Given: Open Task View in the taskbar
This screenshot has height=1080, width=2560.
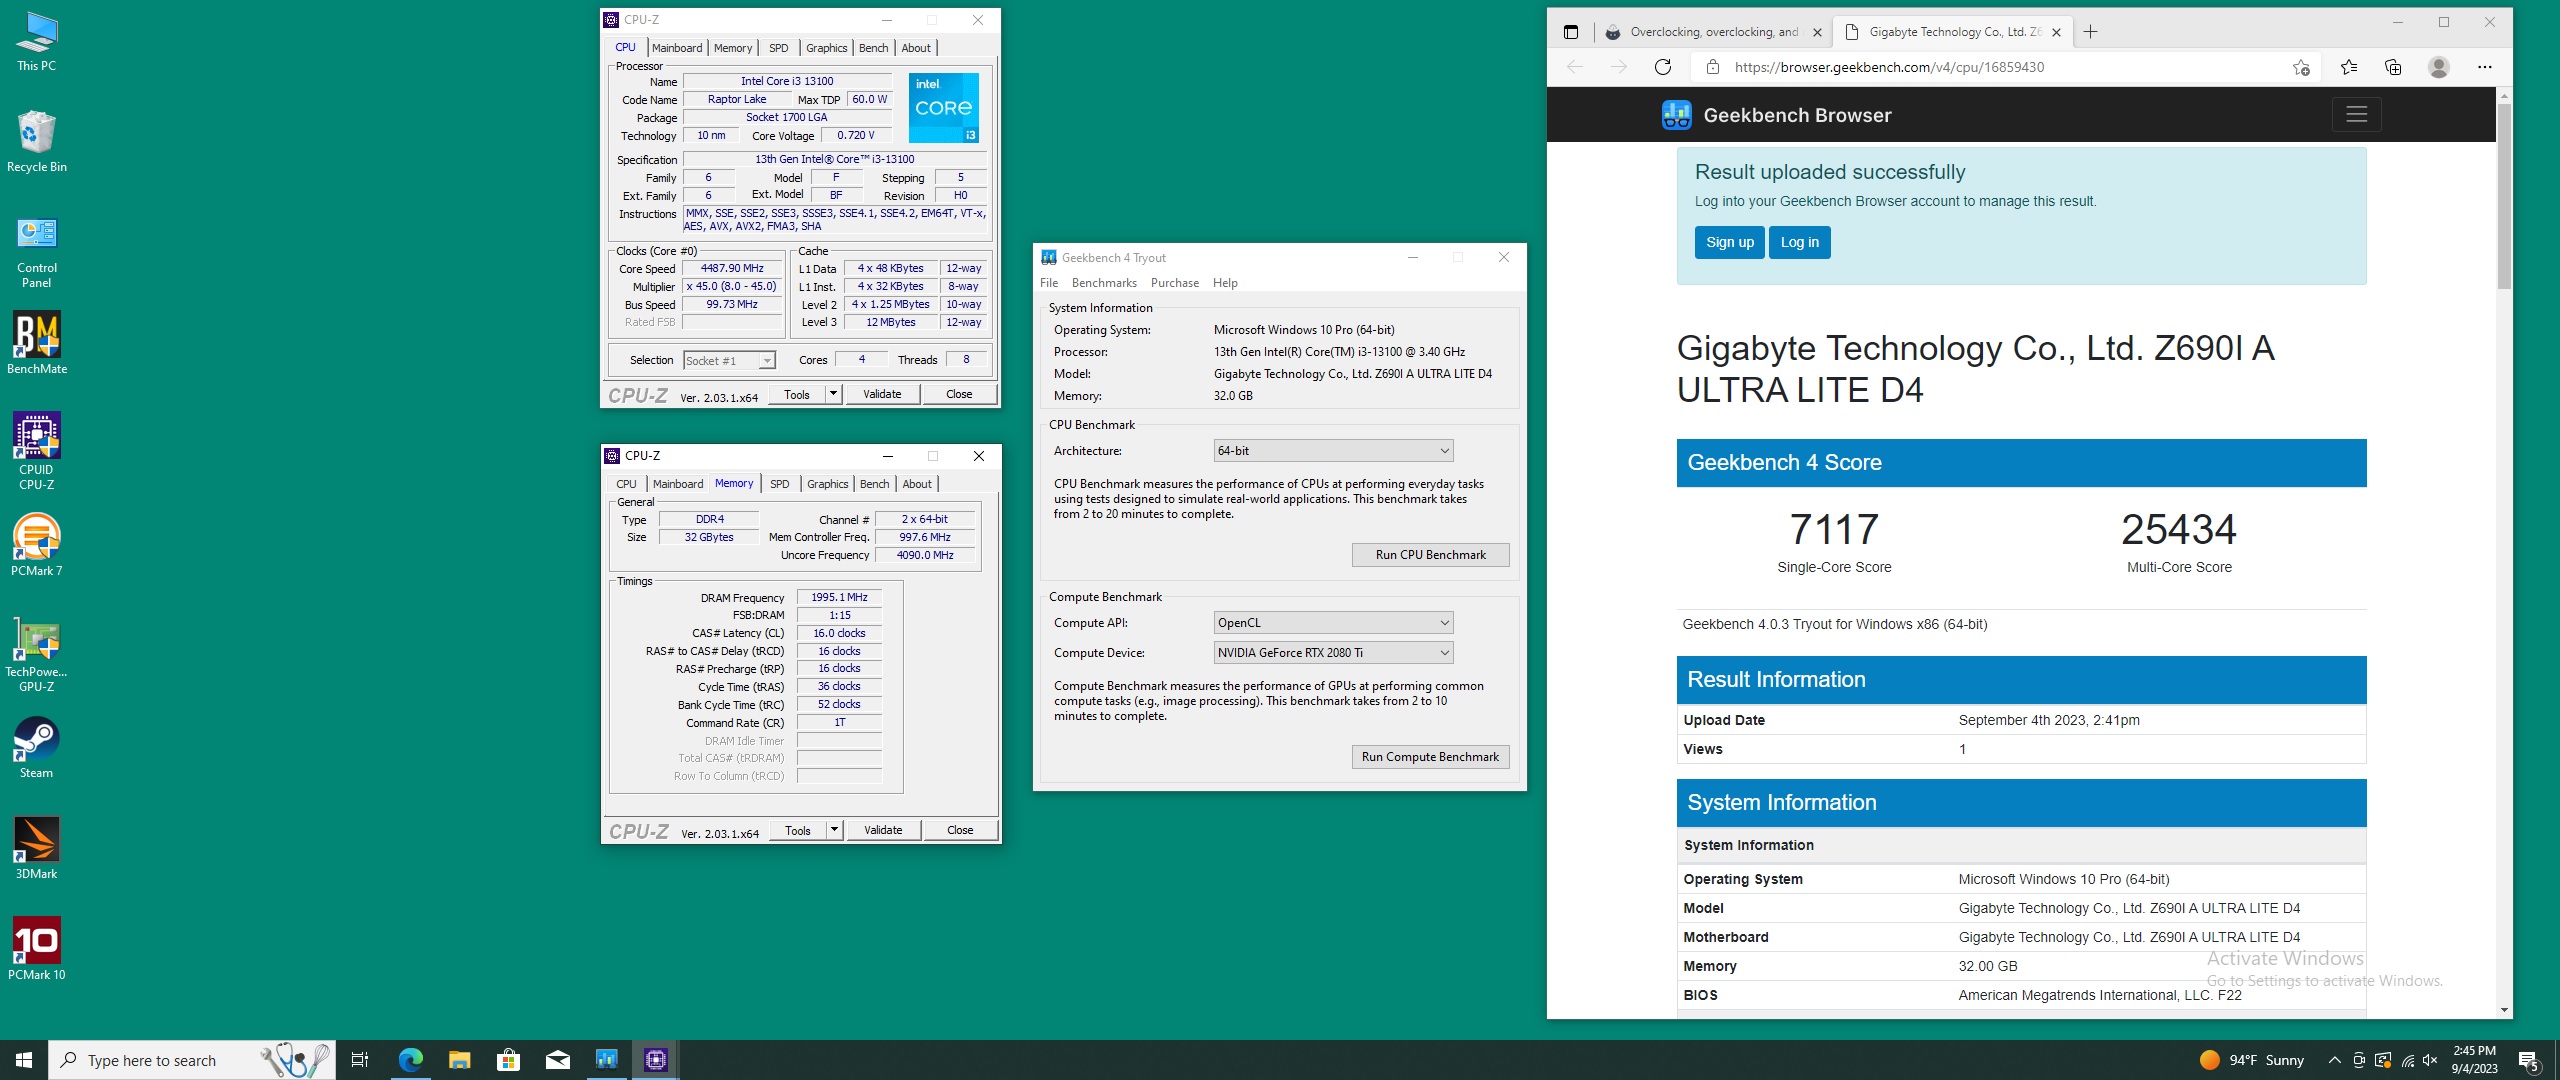Looking at the screenshot, I should coord(360,1060).
